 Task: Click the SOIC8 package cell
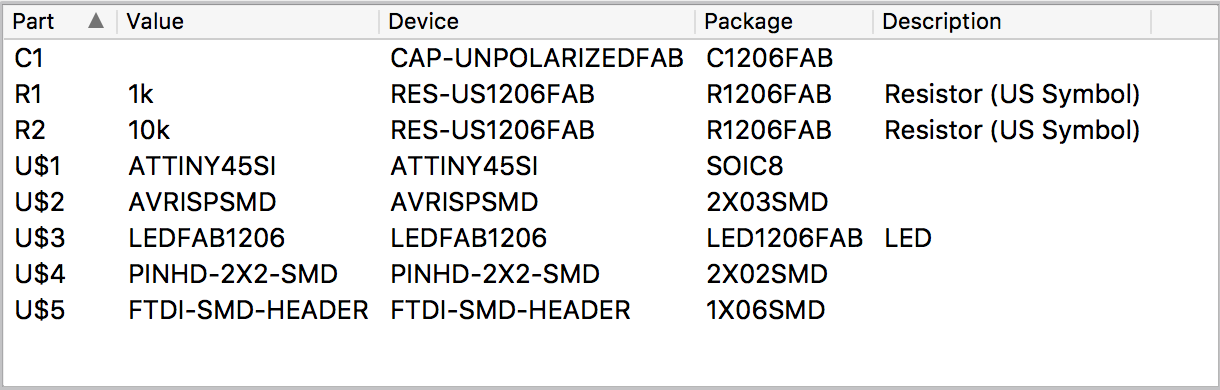tap(744, 167)
